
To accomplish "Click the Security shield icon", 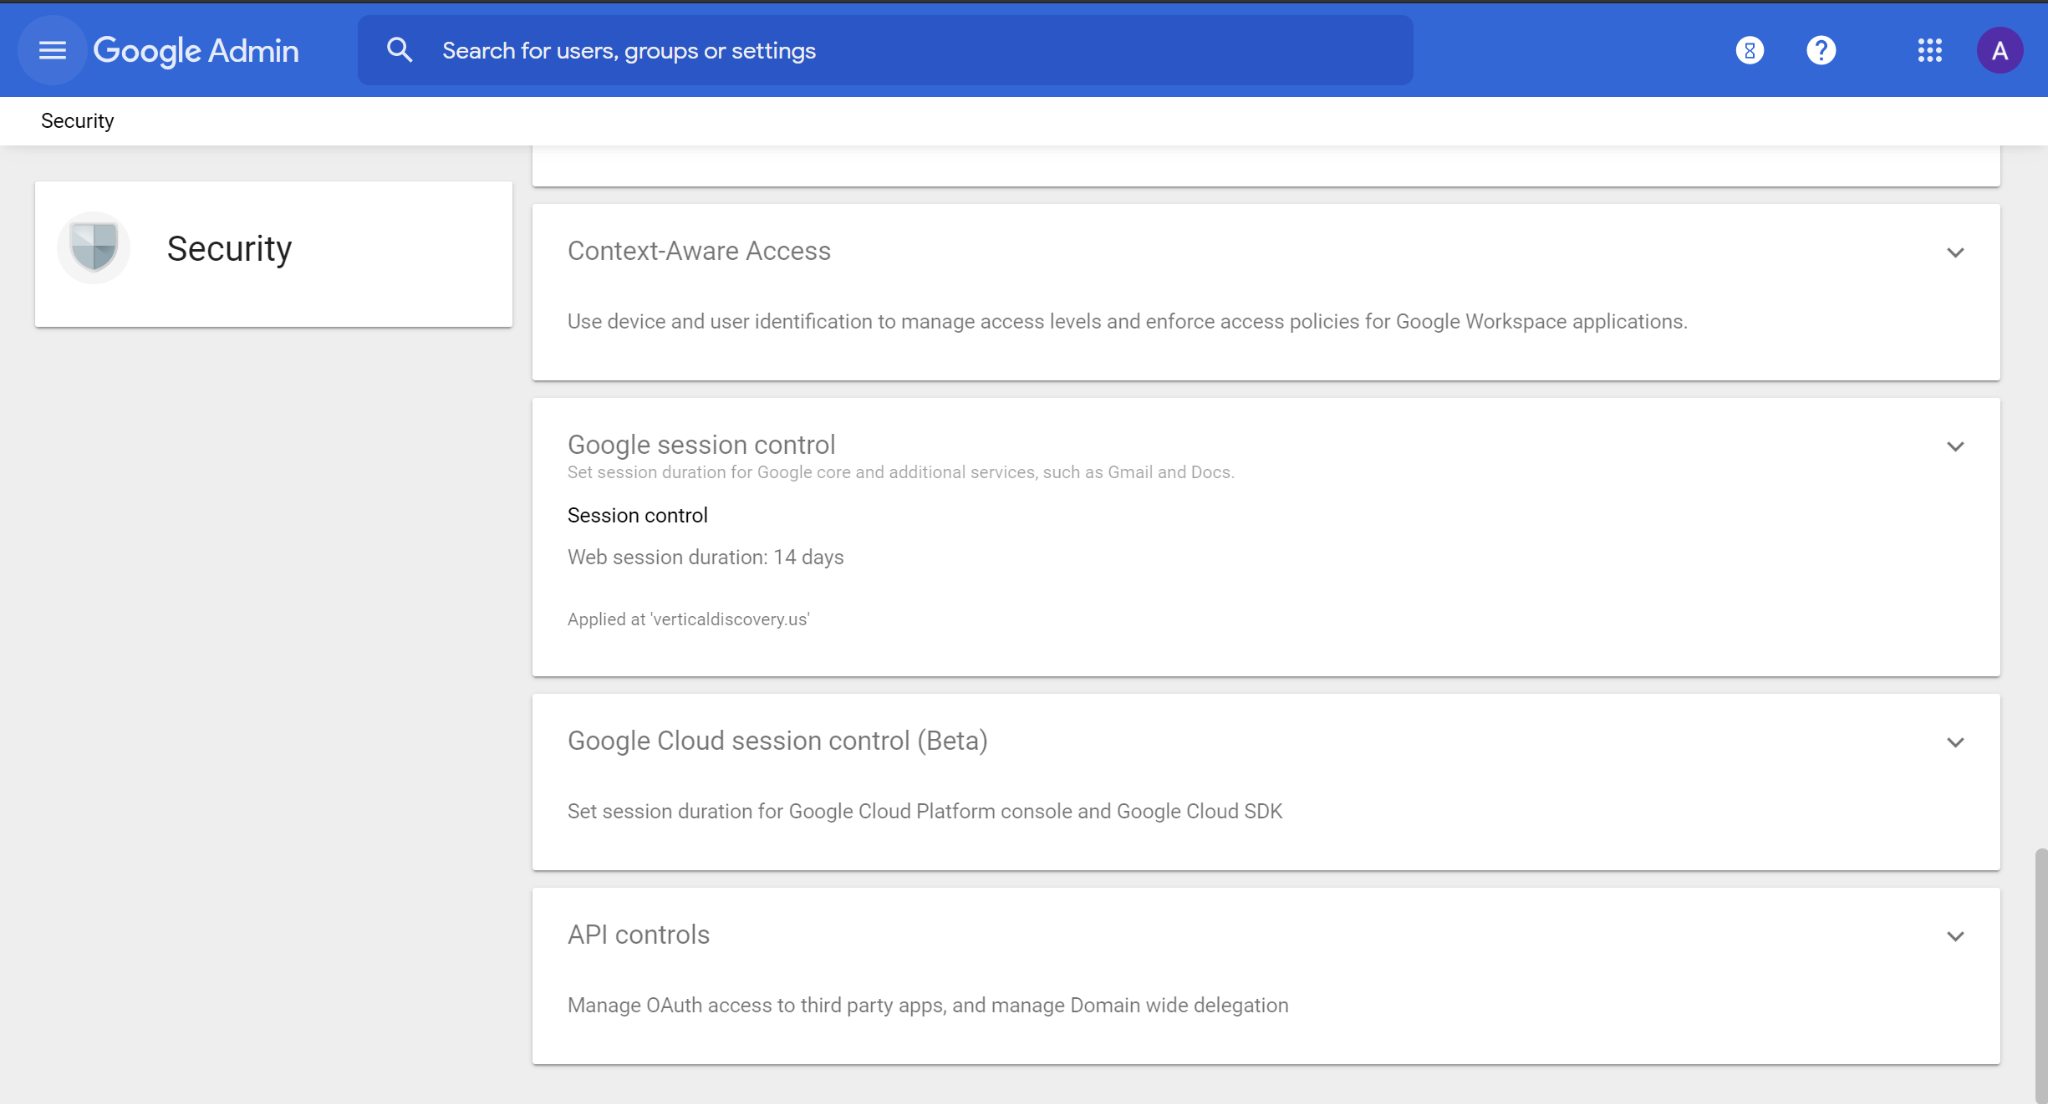I will [x=94, y=247].
